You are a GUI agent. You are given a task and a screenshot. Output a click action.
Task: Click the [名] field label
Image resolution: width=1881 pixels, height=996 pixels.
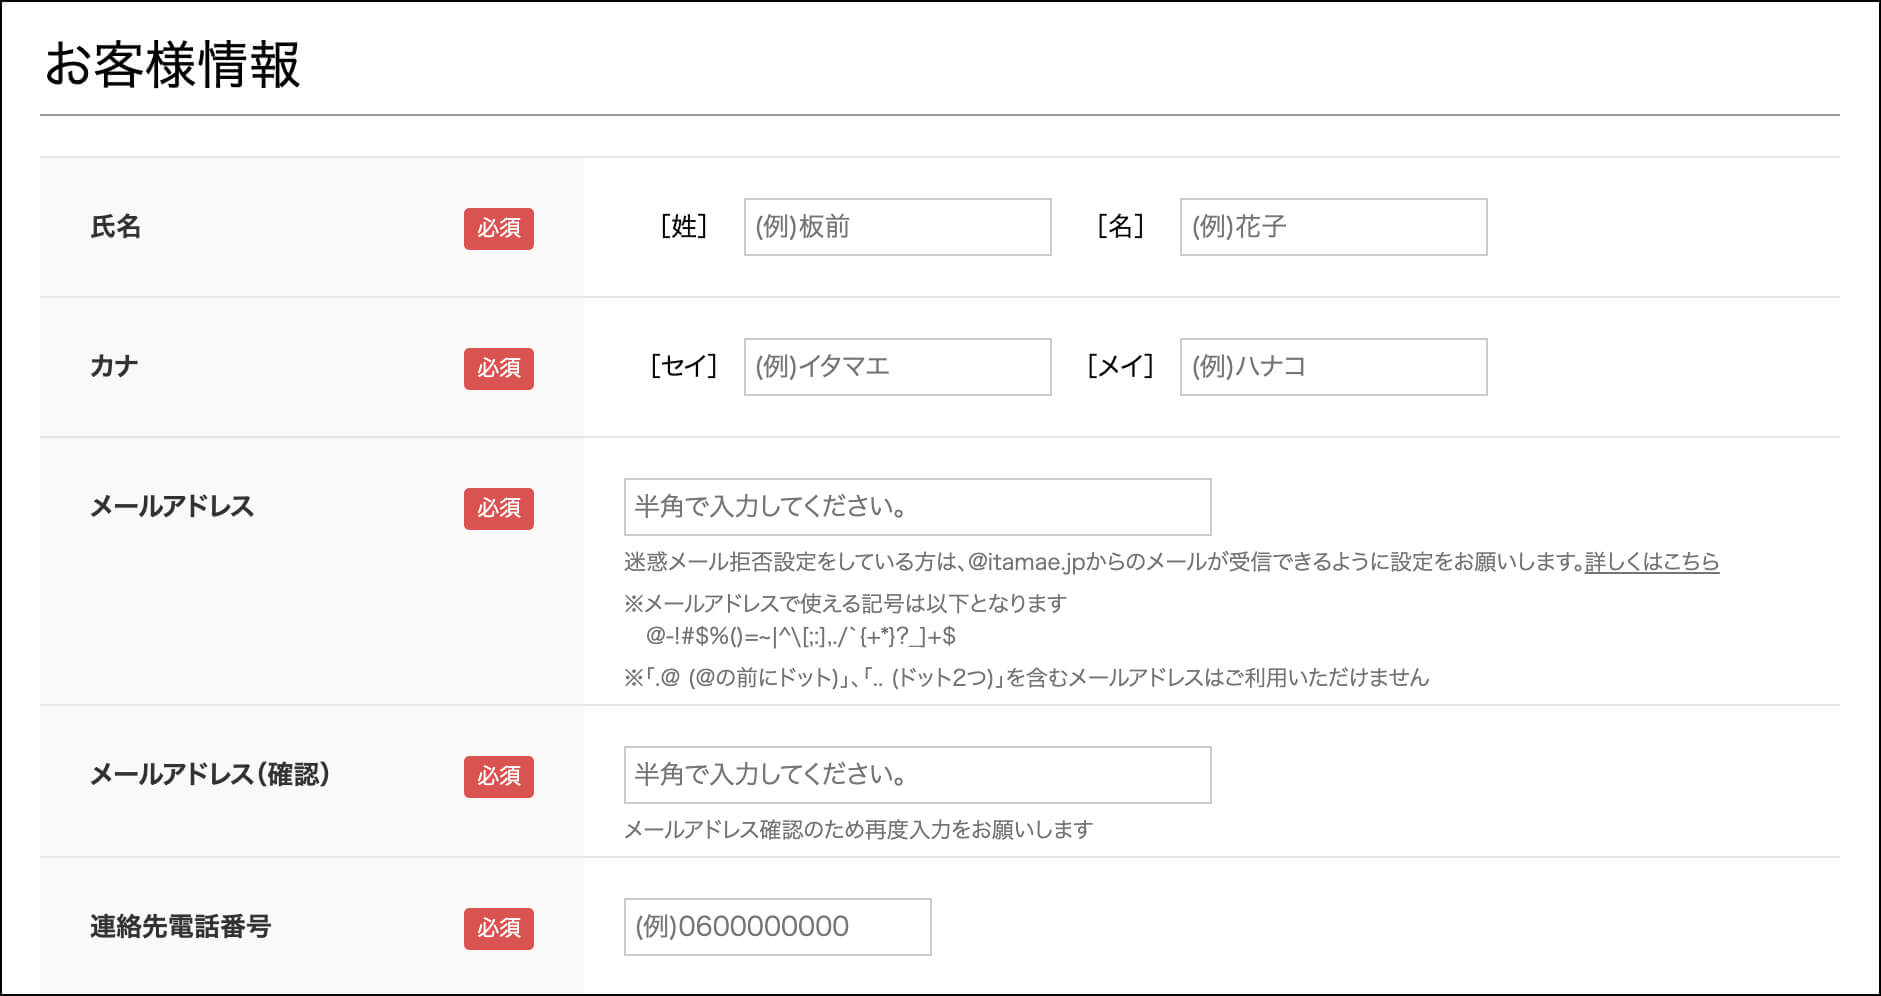1120,226
